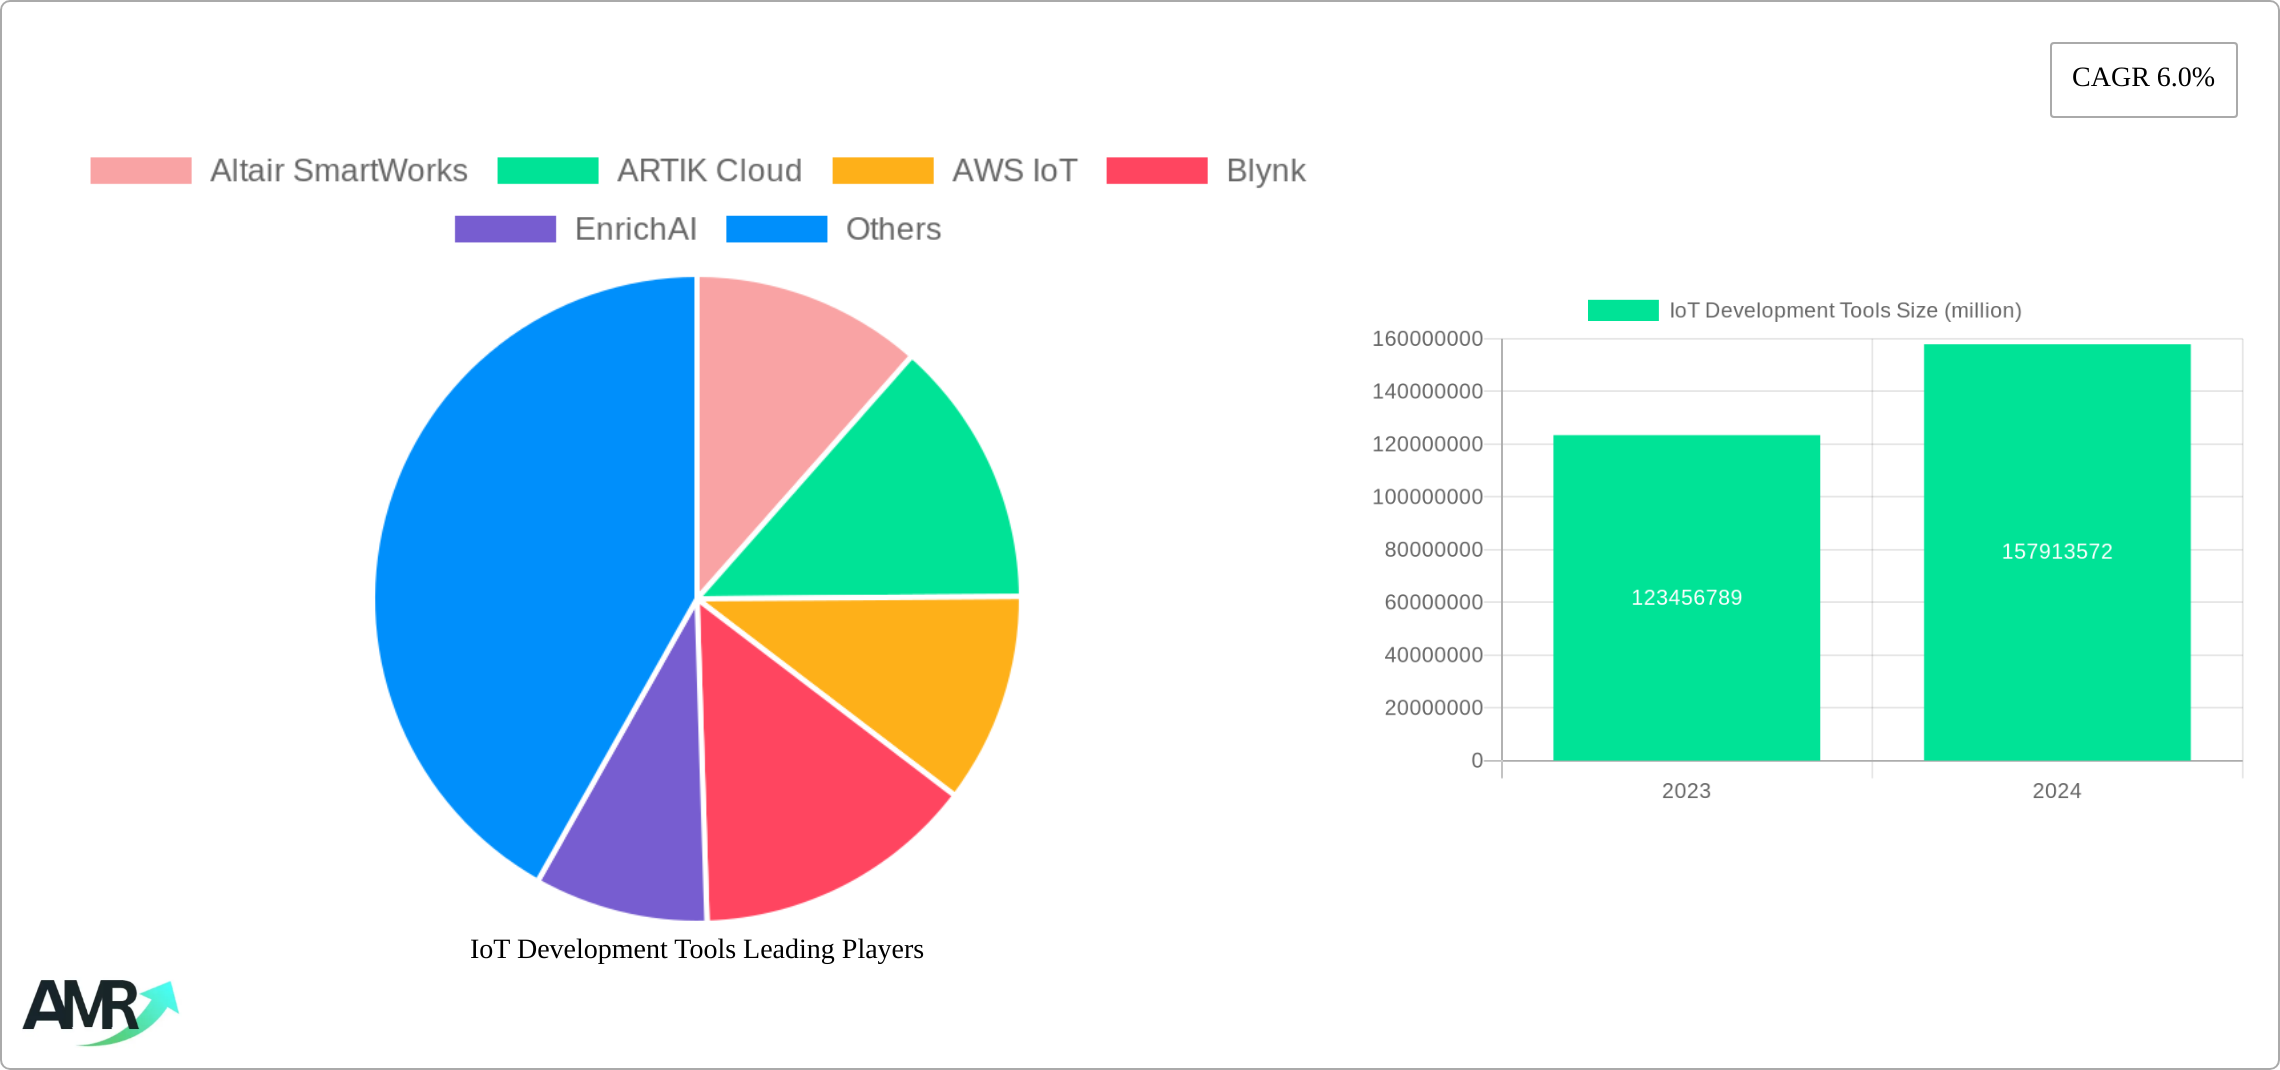Click the Altair SmartWorks legend label
2280x1070 pixels.
338,171
